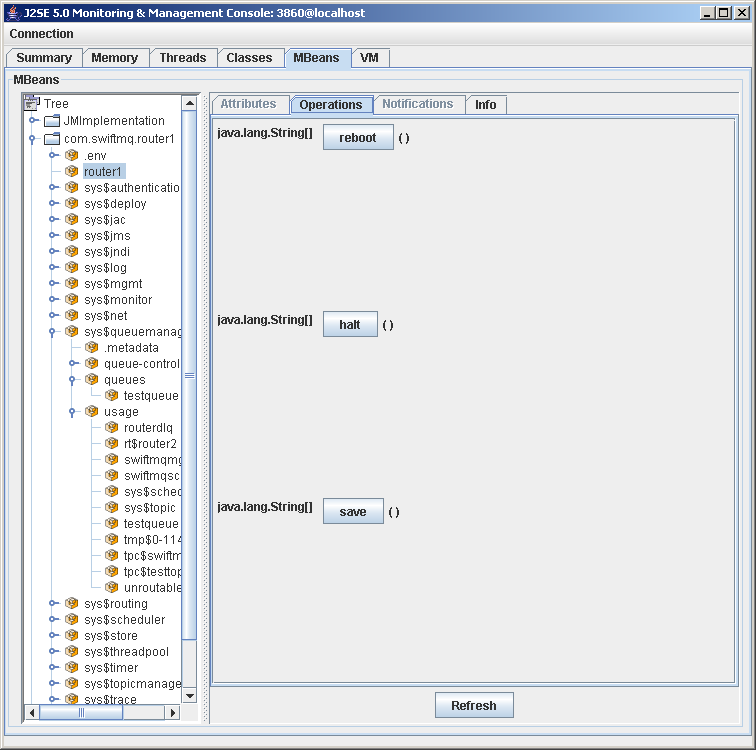756x750 pixels.
Task: Click the bean icon beside sys$store
Action: click(72, 636)
